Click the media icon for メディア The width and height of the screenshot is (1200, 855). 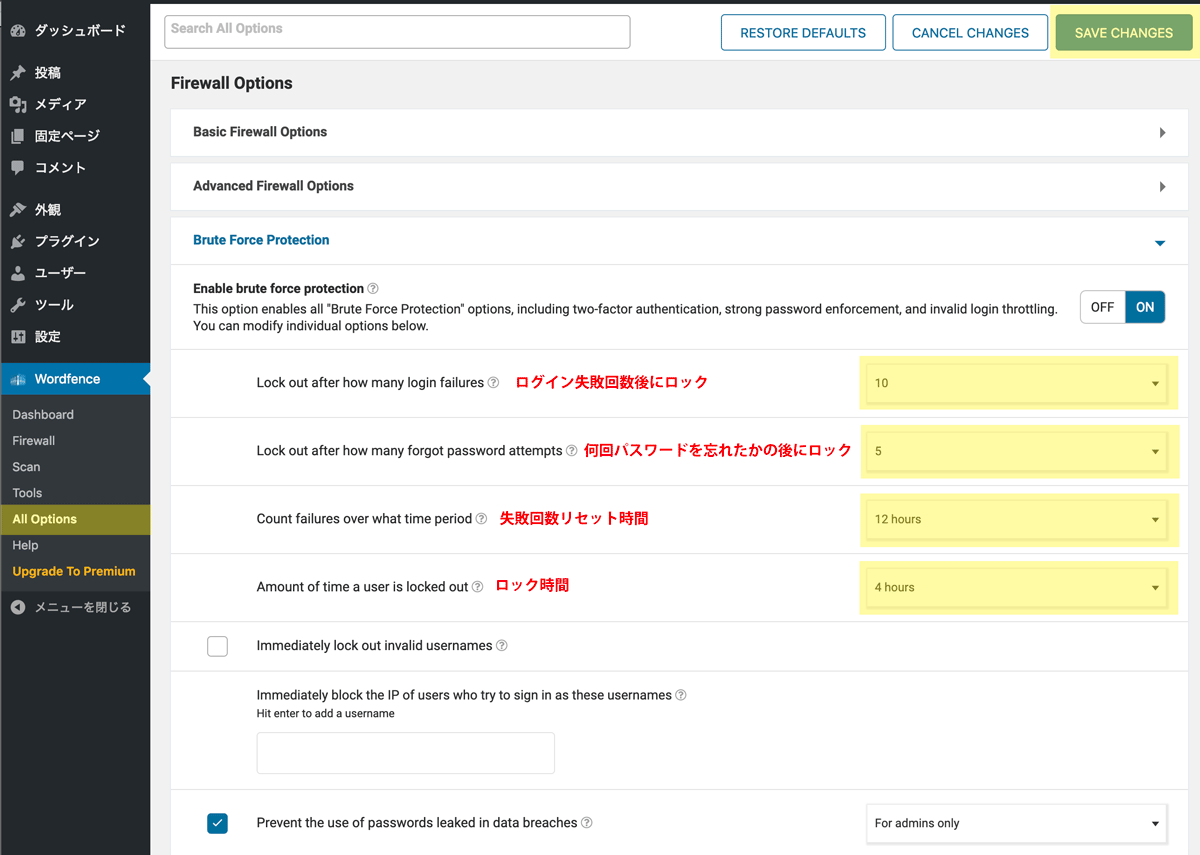pos(18,104)
